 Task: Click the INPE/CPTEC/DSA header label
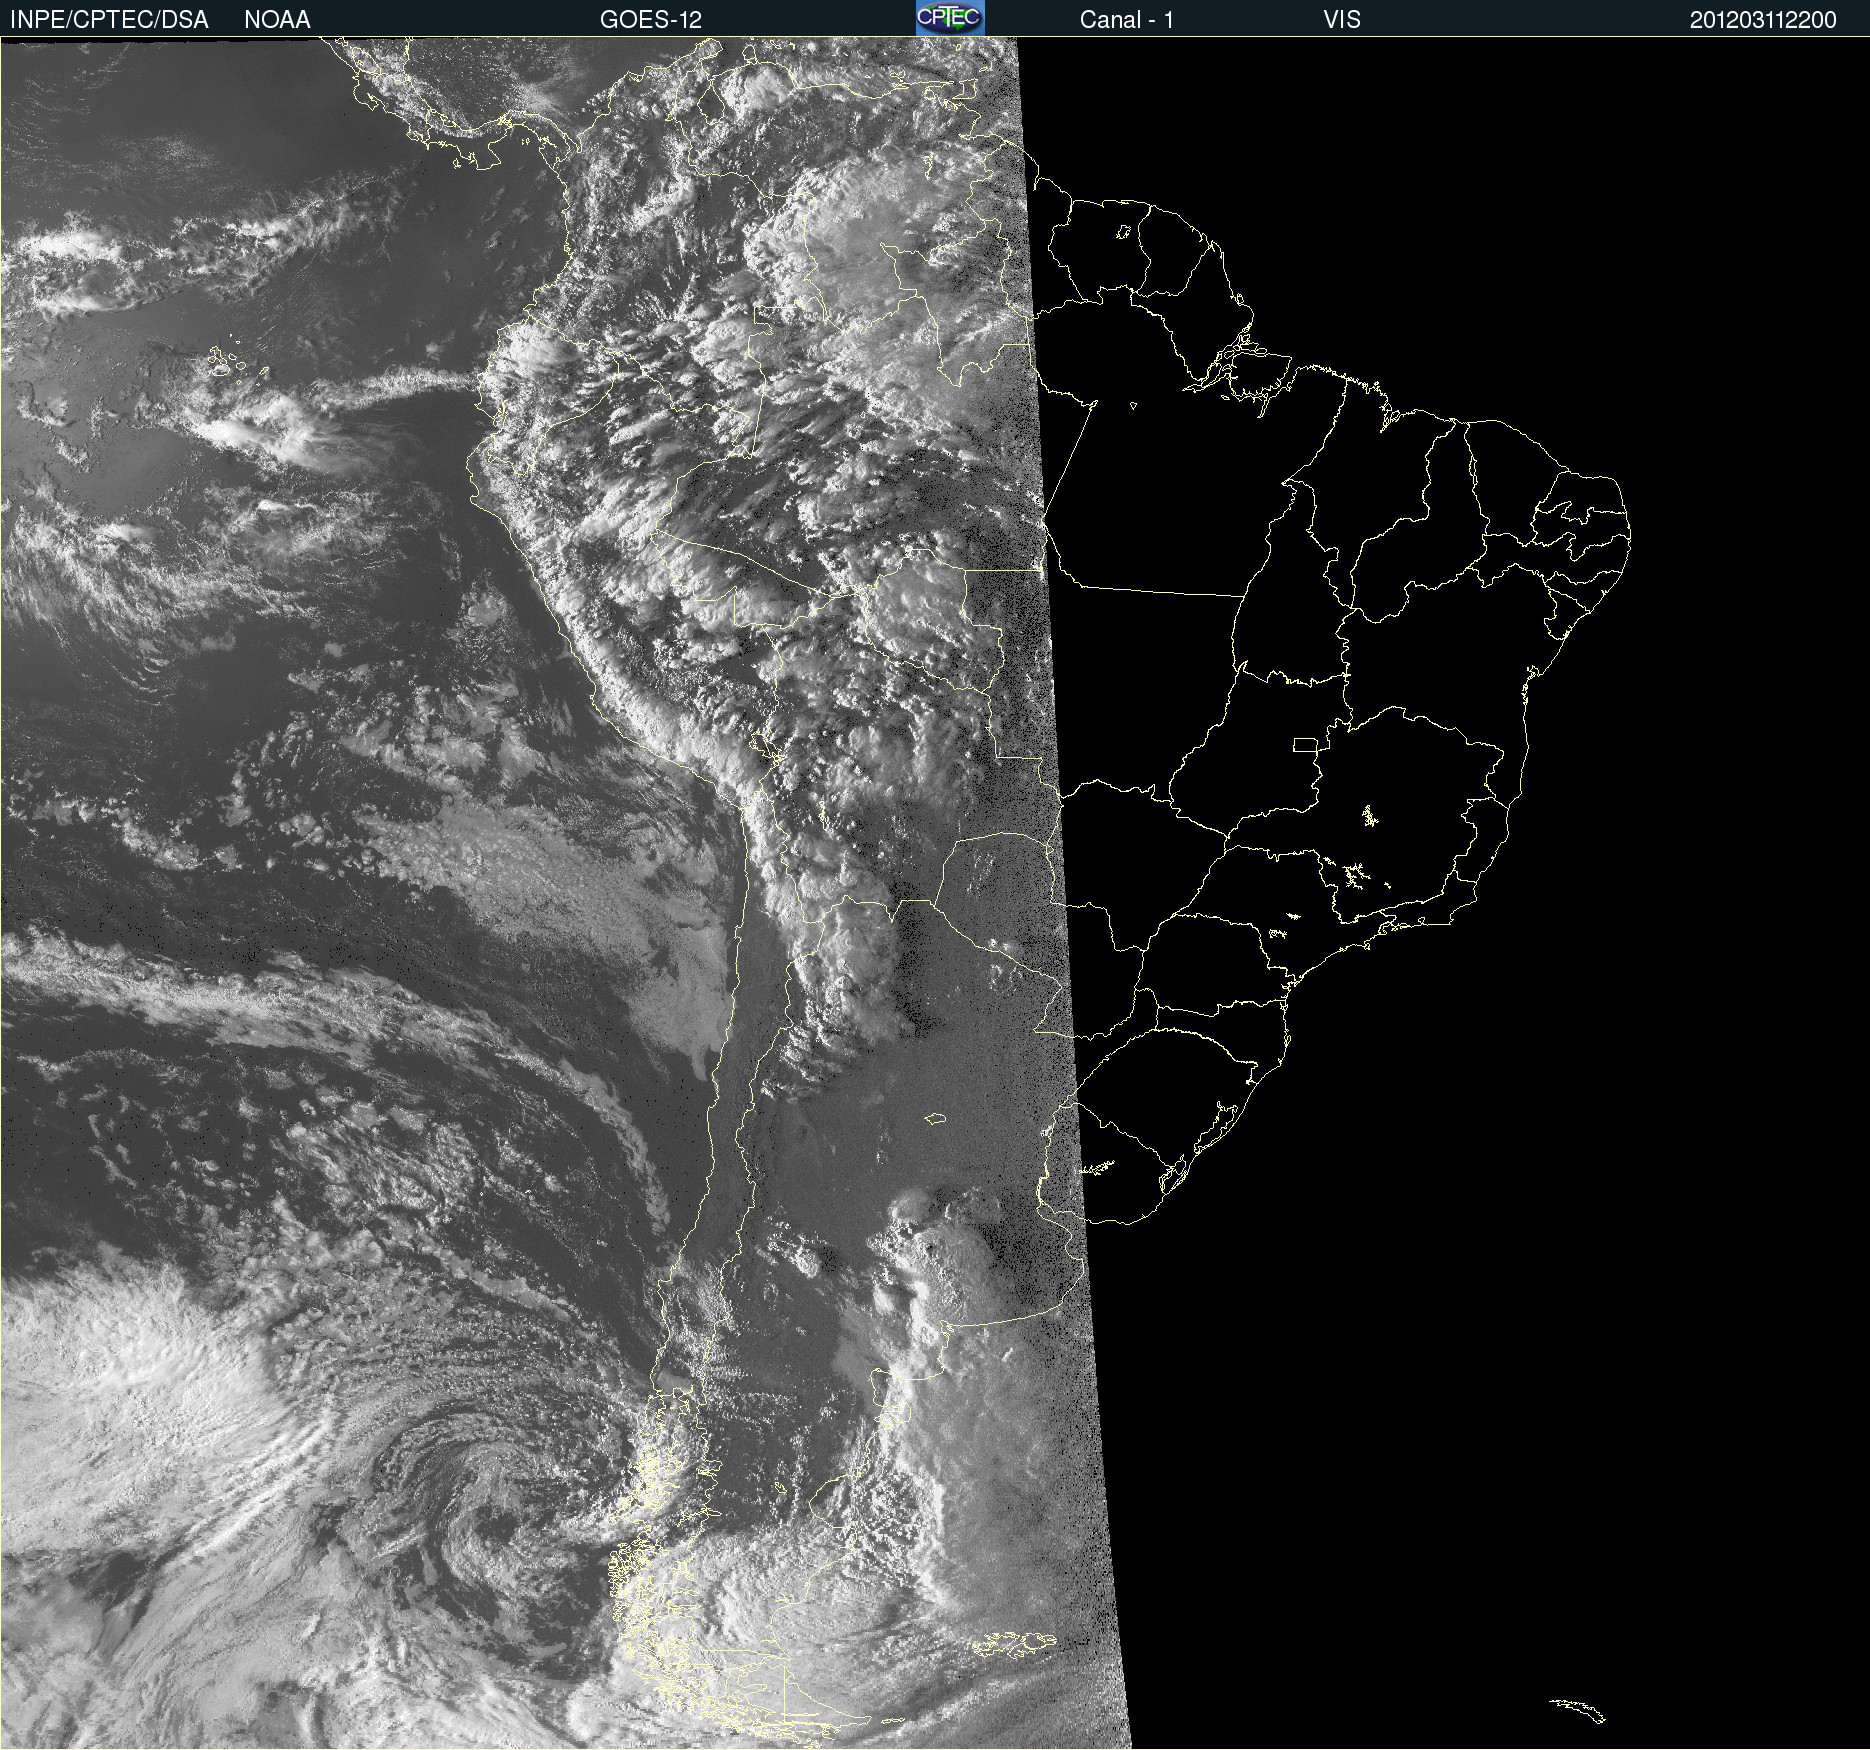click(x=109, y=20)
